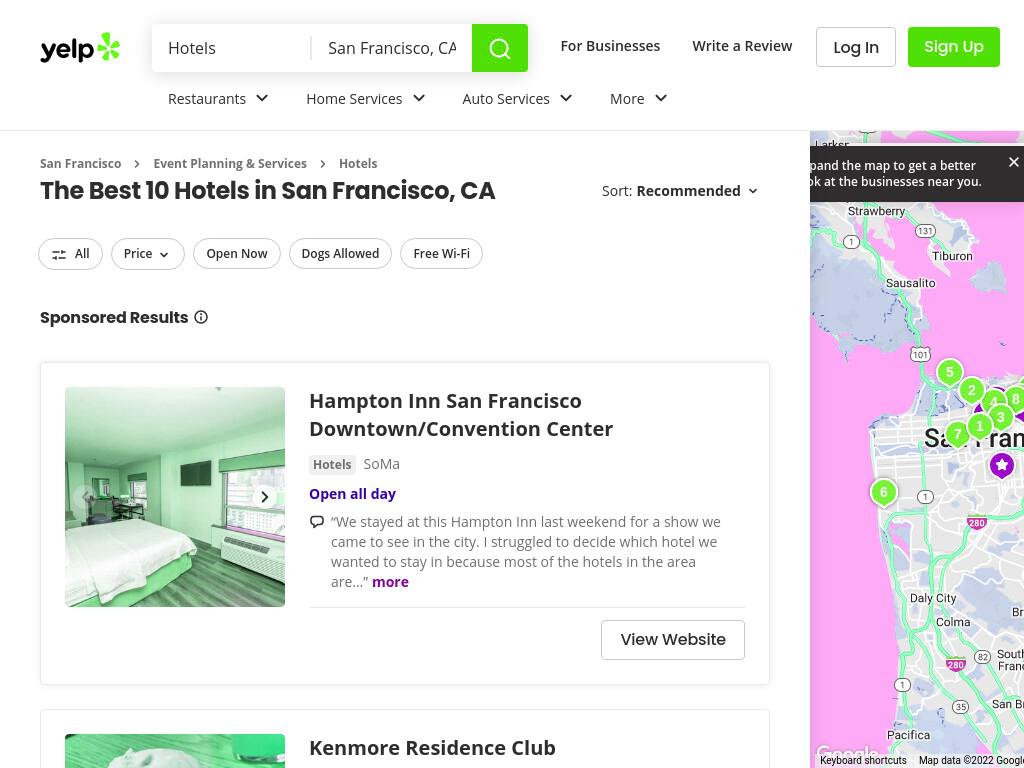Select map pin number 5

point(950,373)
